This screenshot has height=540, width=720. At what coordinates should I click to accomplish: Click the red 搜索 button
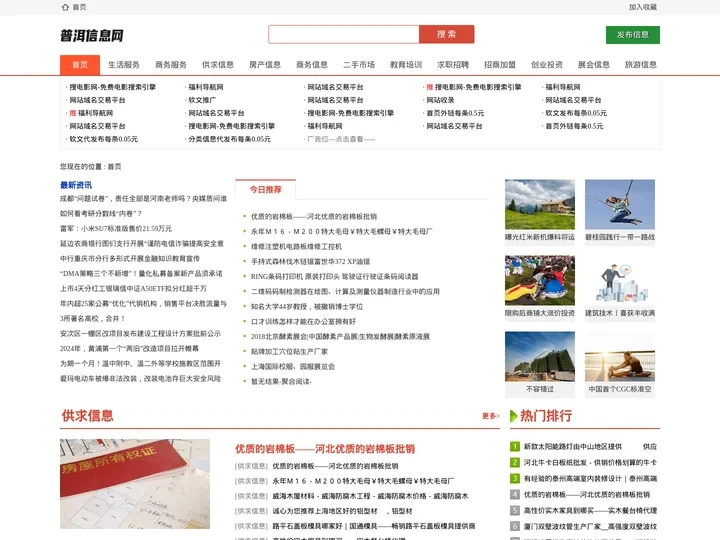tap(446, 34)
